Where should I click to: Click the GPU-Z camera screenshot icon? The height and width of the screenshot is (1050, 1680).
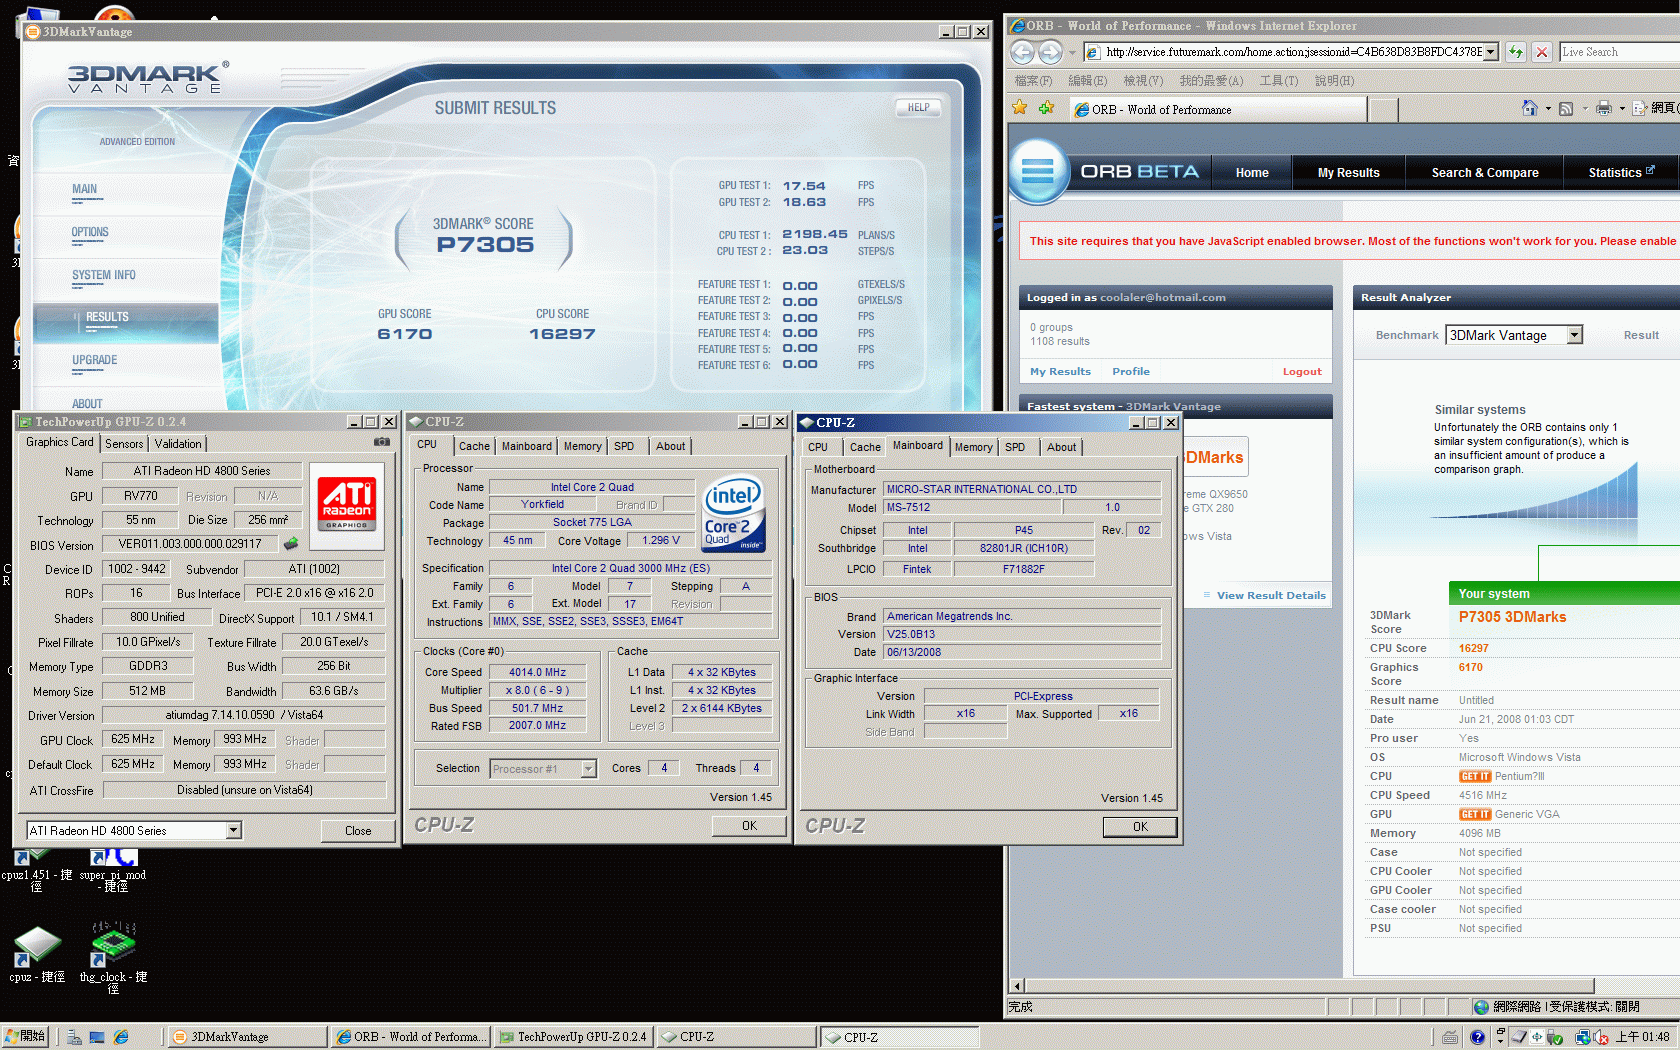point(382,442)
